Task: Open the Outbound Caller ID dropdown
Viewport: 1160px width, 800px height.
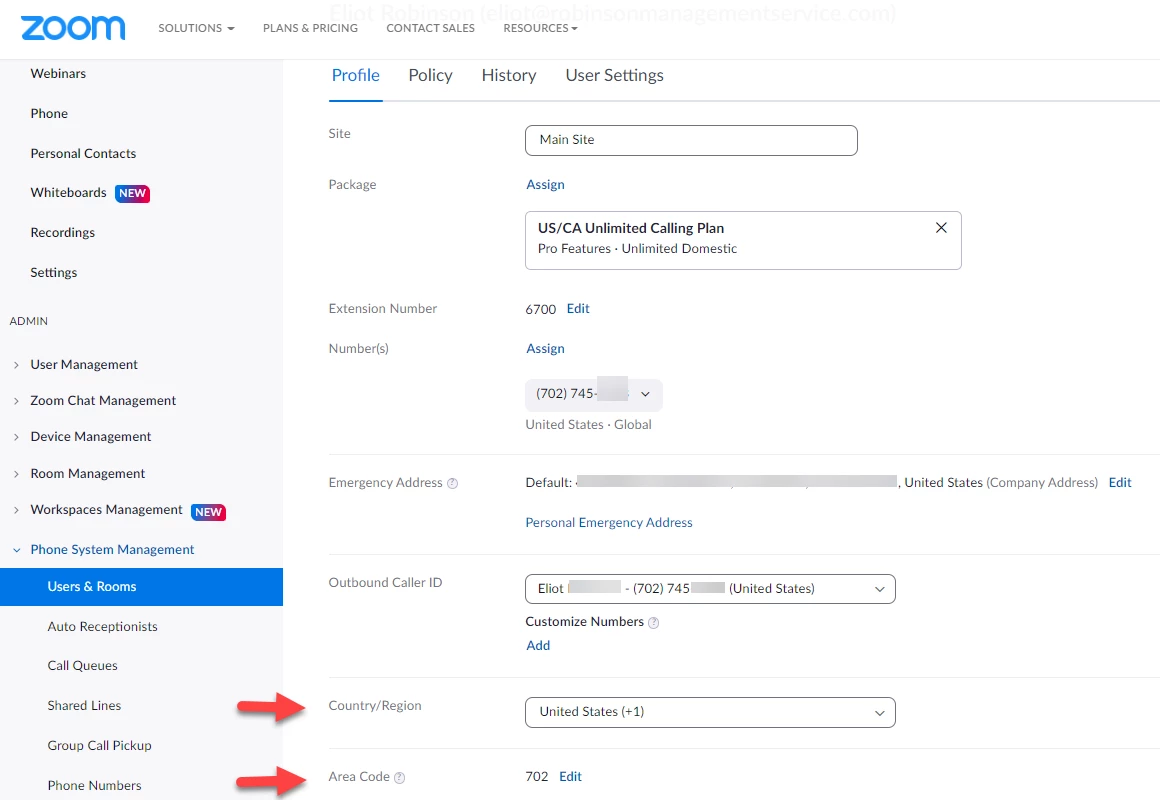Action: (710, 589)
